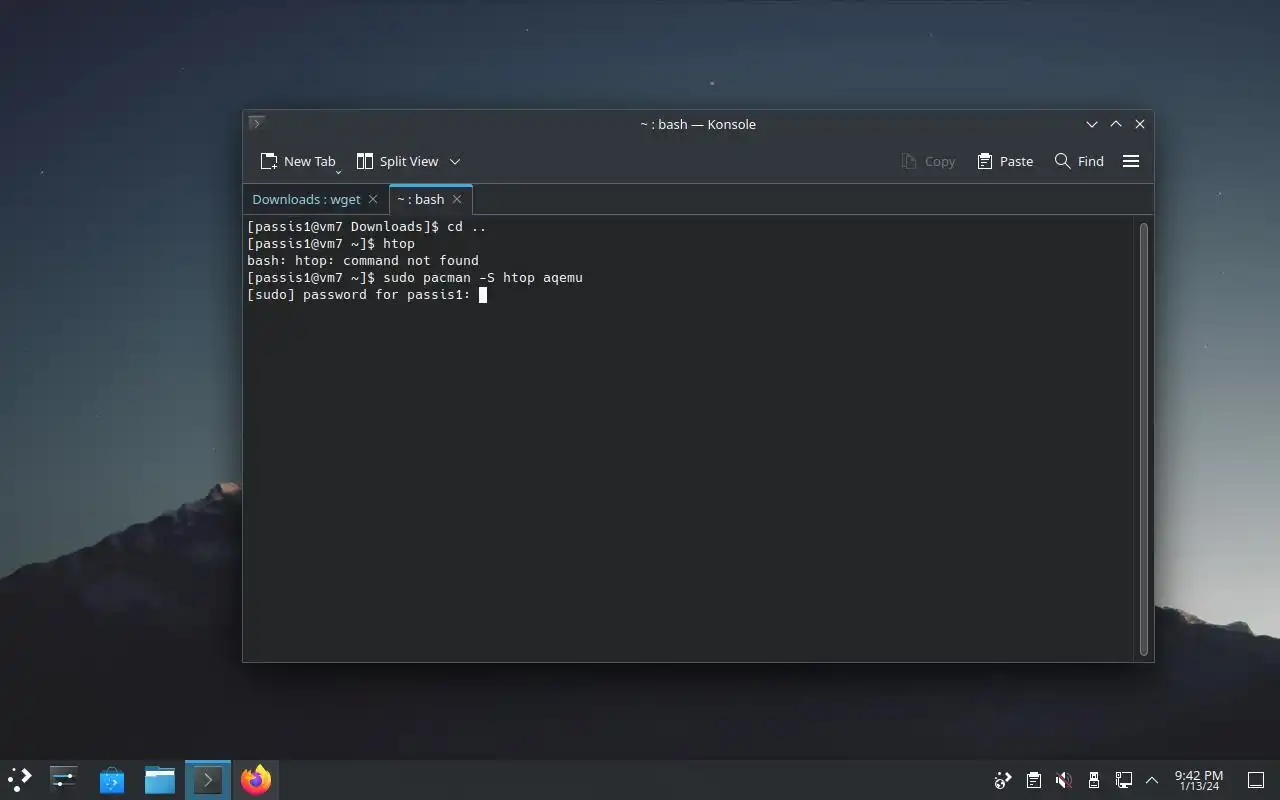
Task: Open the network connections tray icon
Action: pyautogui.click(x=1124, y=780)
